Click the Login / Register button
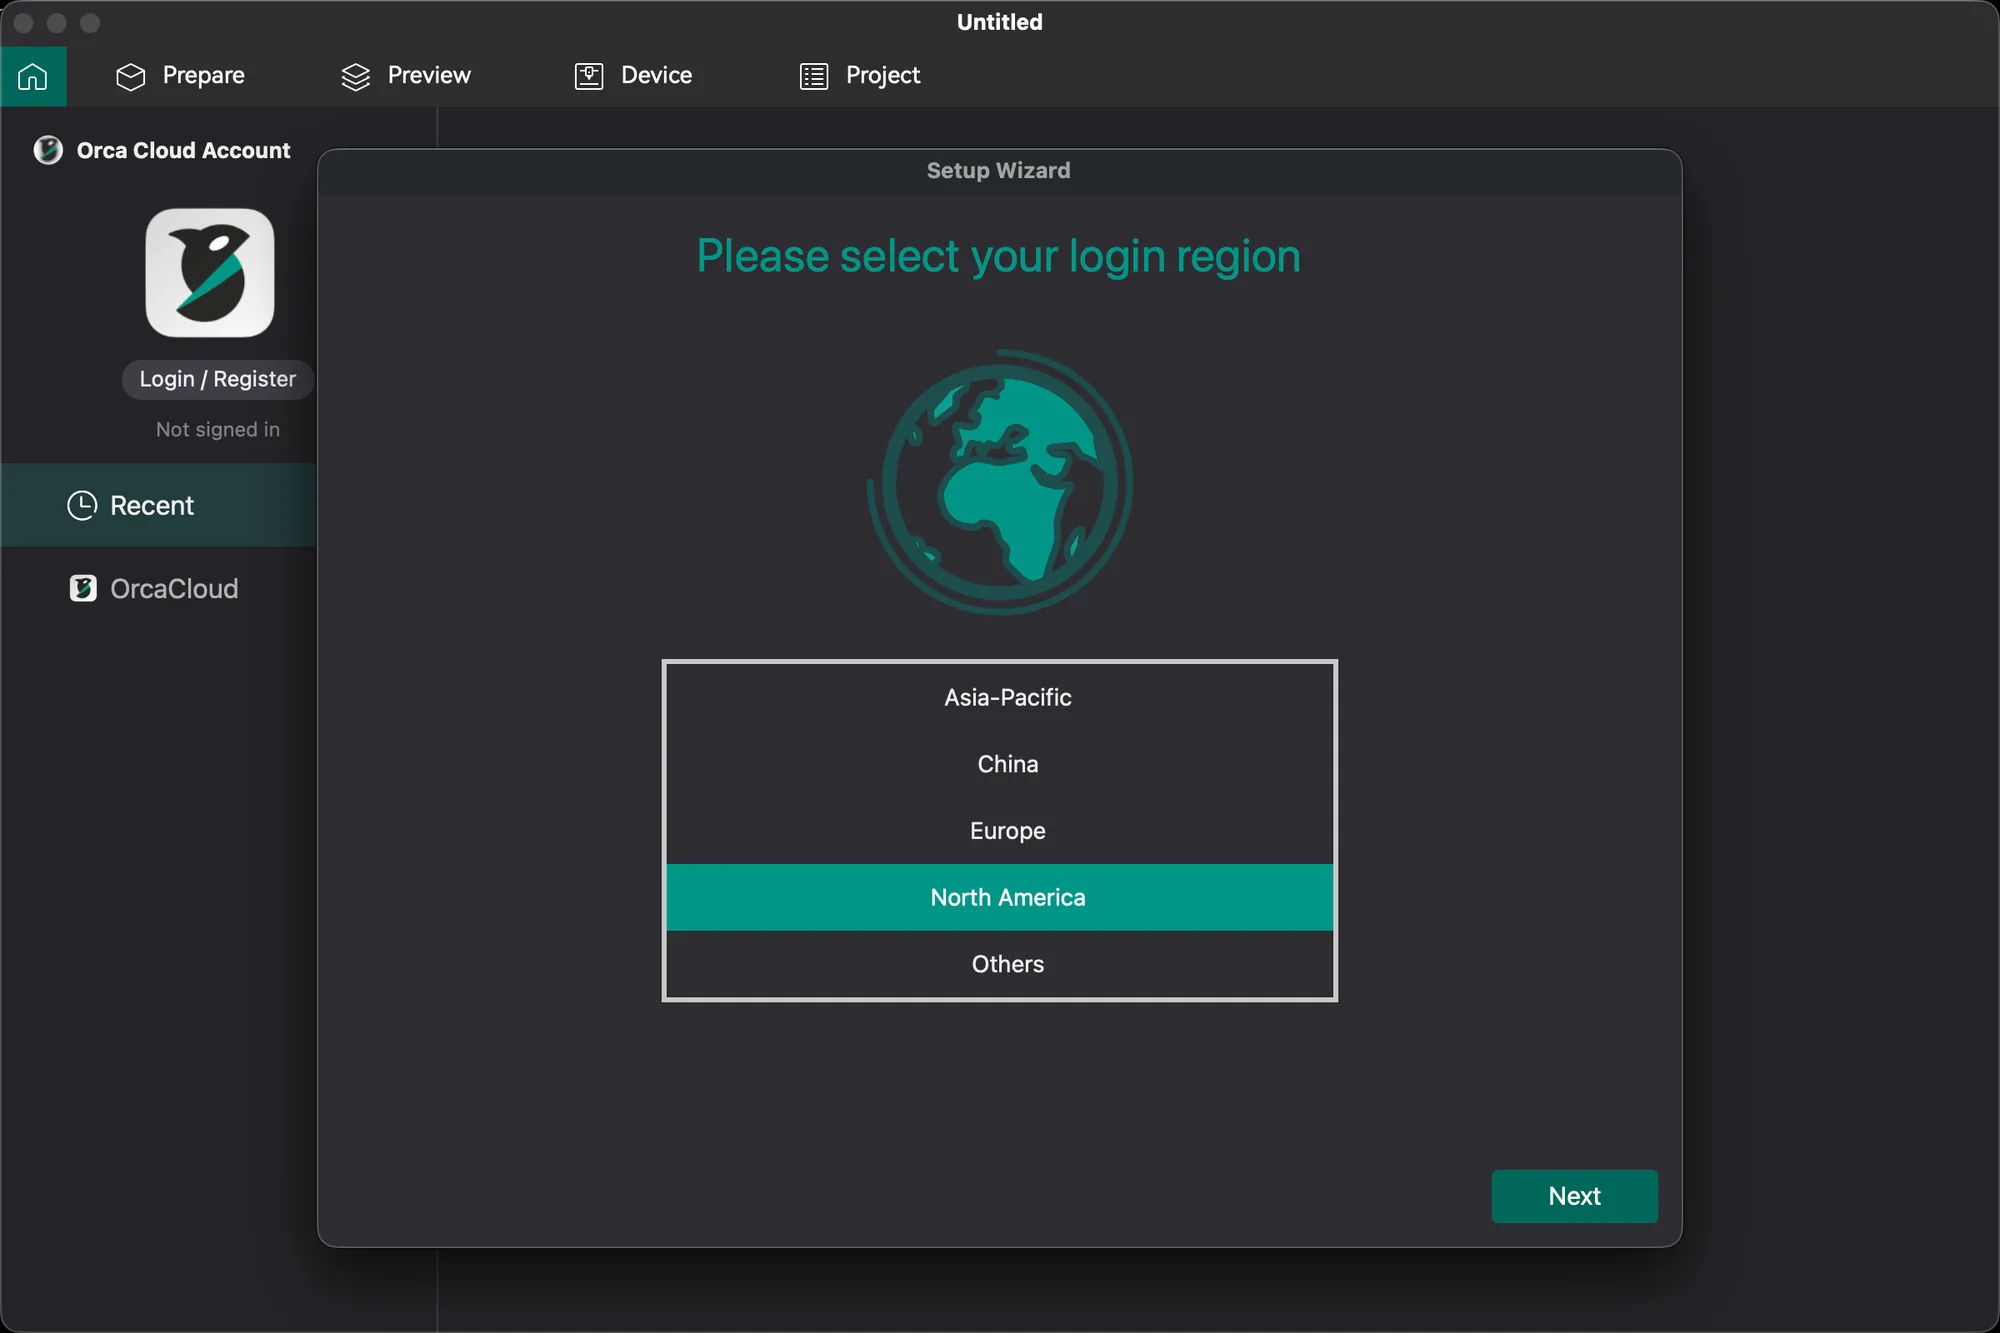 click(x=218, y=379)
